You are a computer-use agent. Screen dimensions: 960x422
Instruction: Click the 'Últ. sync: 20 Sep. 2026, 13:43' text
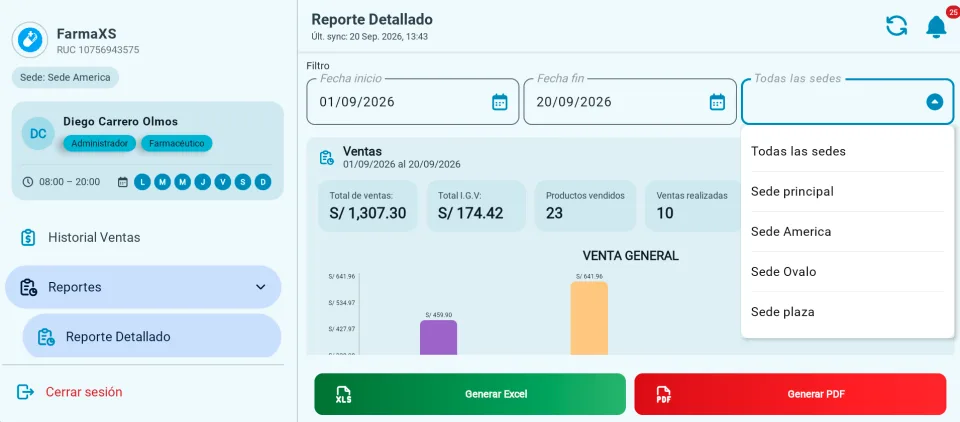370,37
